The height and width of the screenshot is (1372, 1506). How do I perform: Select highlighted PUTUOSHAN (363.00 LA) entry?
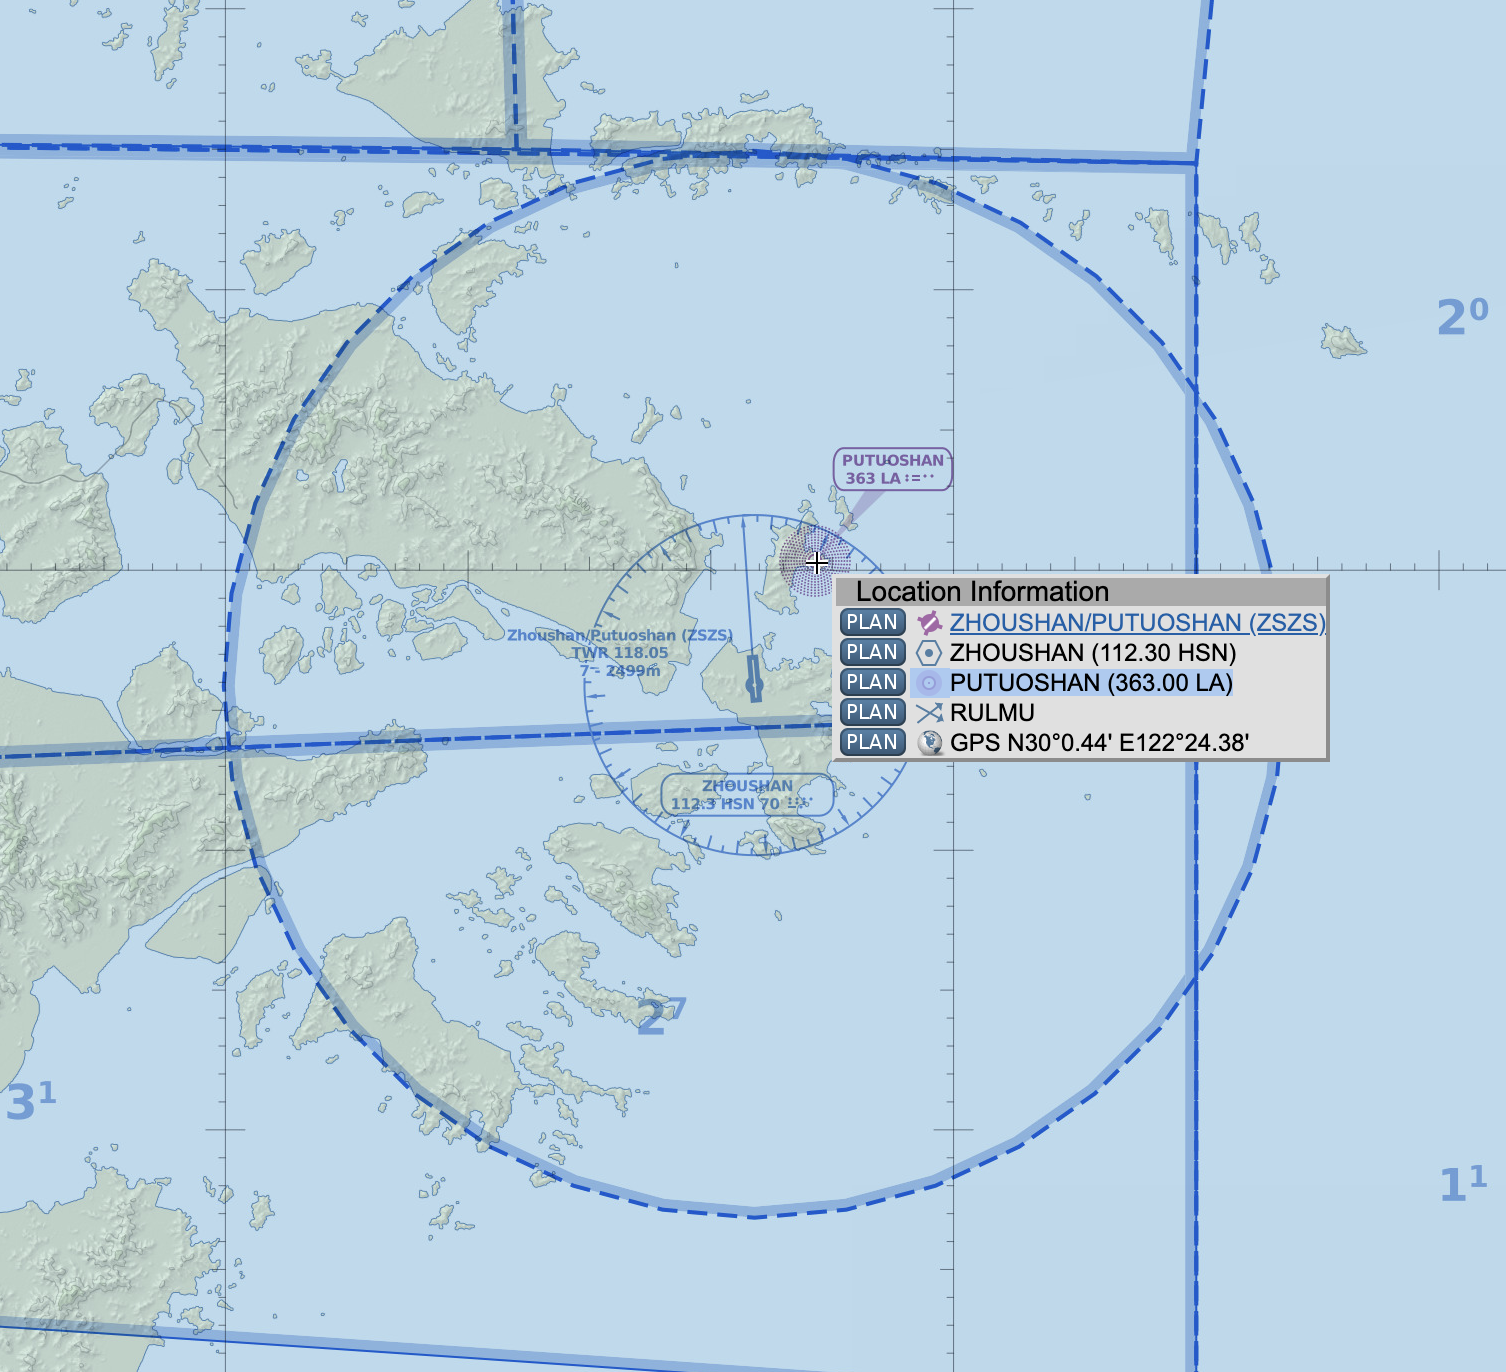click(1090, 683)
